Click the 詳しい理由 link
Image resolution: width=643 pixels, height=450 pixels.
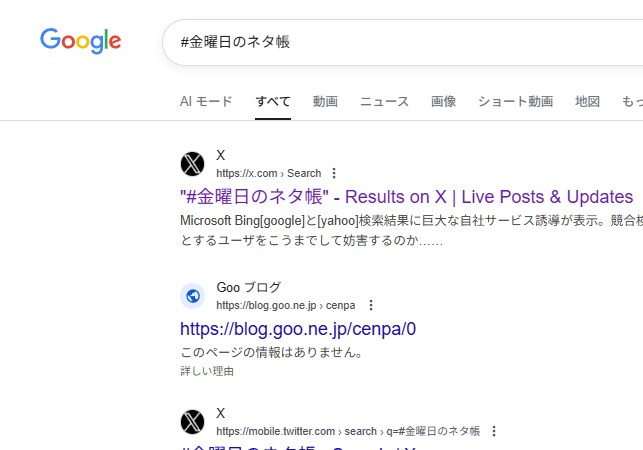207,371
